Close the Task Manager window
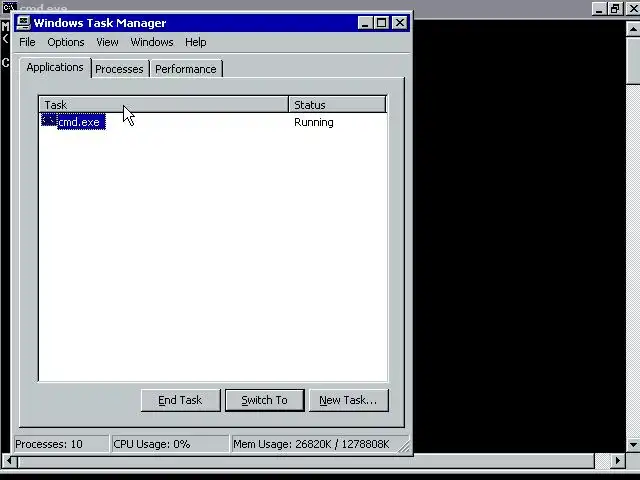640x480 pixels. (400, 23)
